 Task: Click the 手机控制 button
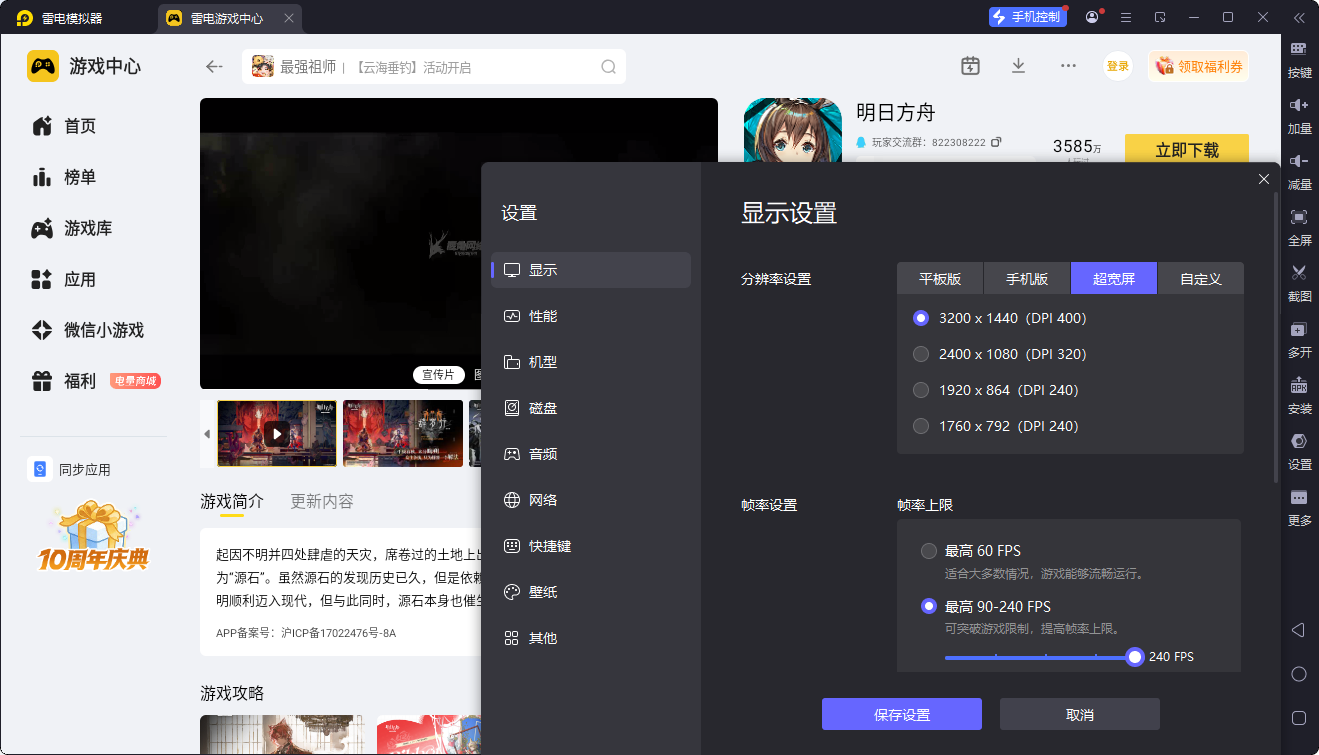[x=1026, y=17]
